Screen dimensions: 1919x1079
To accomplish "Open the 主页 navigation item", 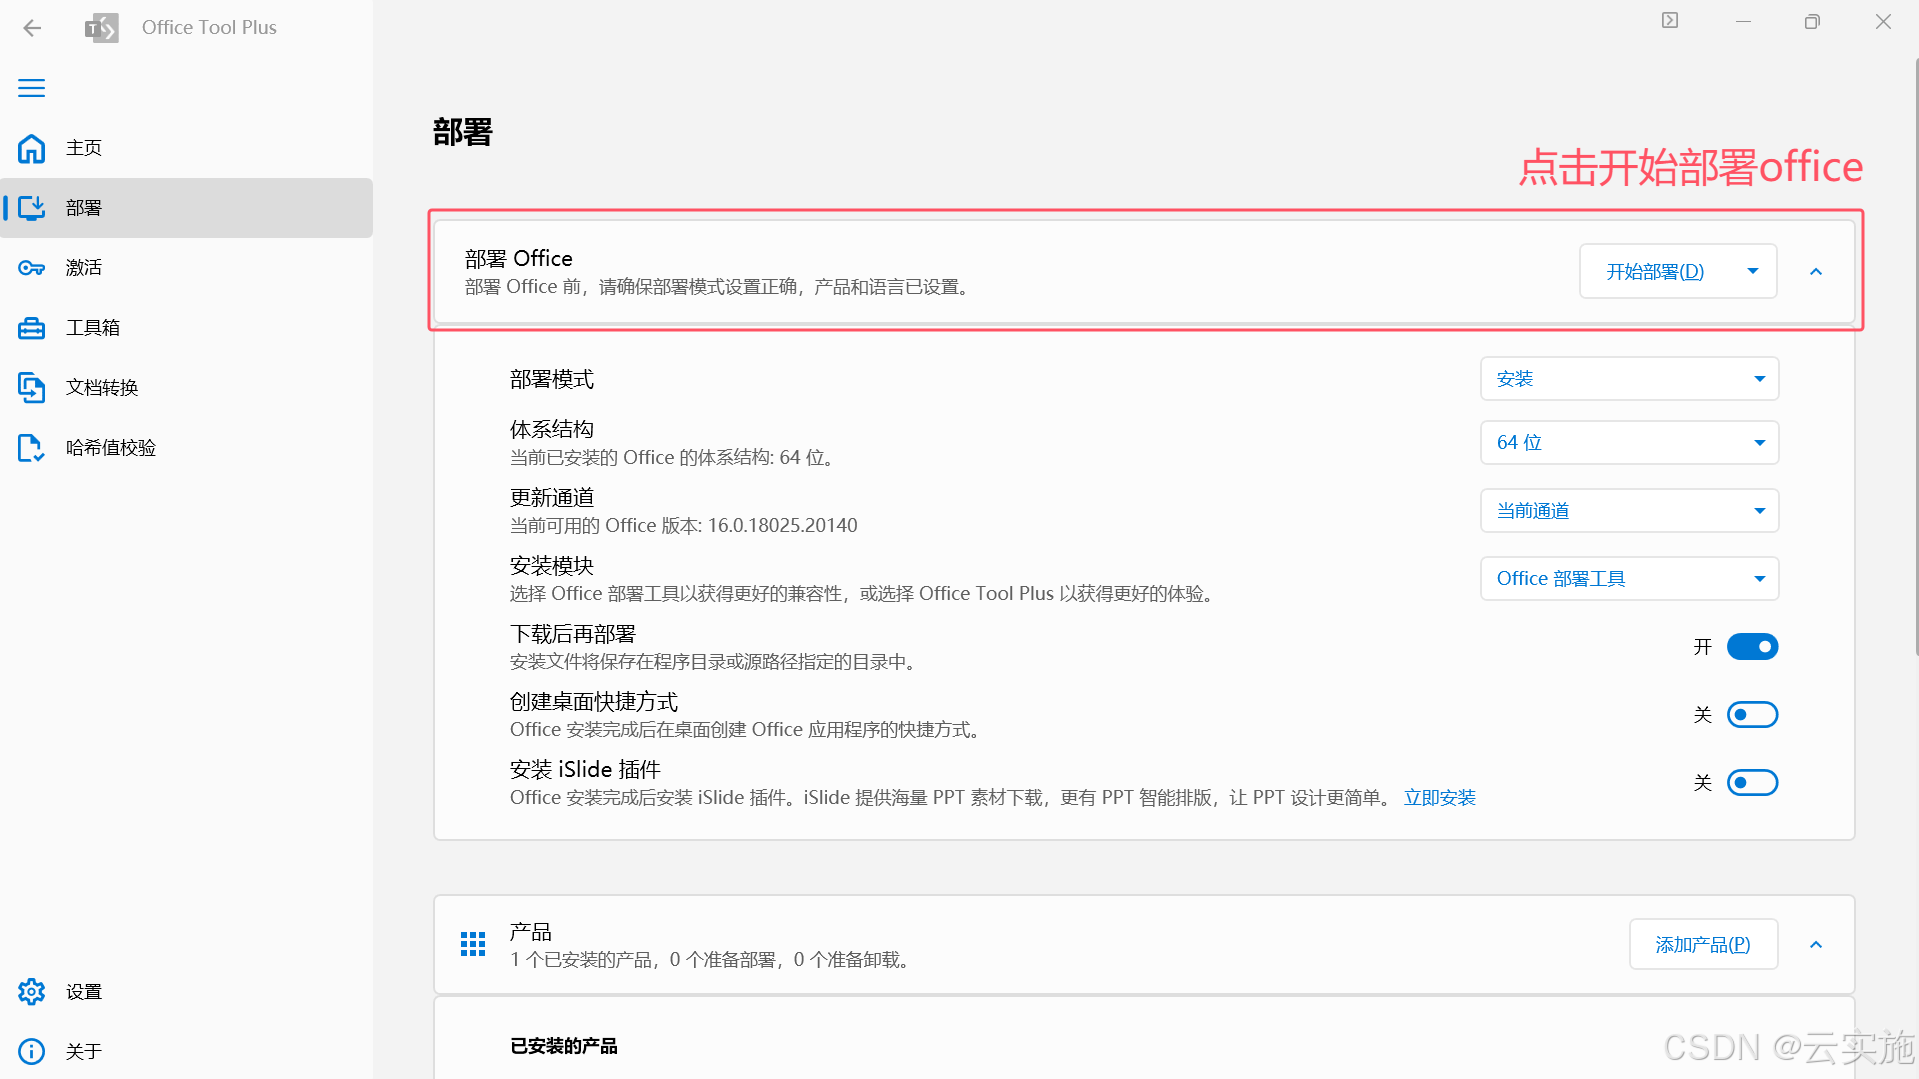I will [x=187, y=148].
